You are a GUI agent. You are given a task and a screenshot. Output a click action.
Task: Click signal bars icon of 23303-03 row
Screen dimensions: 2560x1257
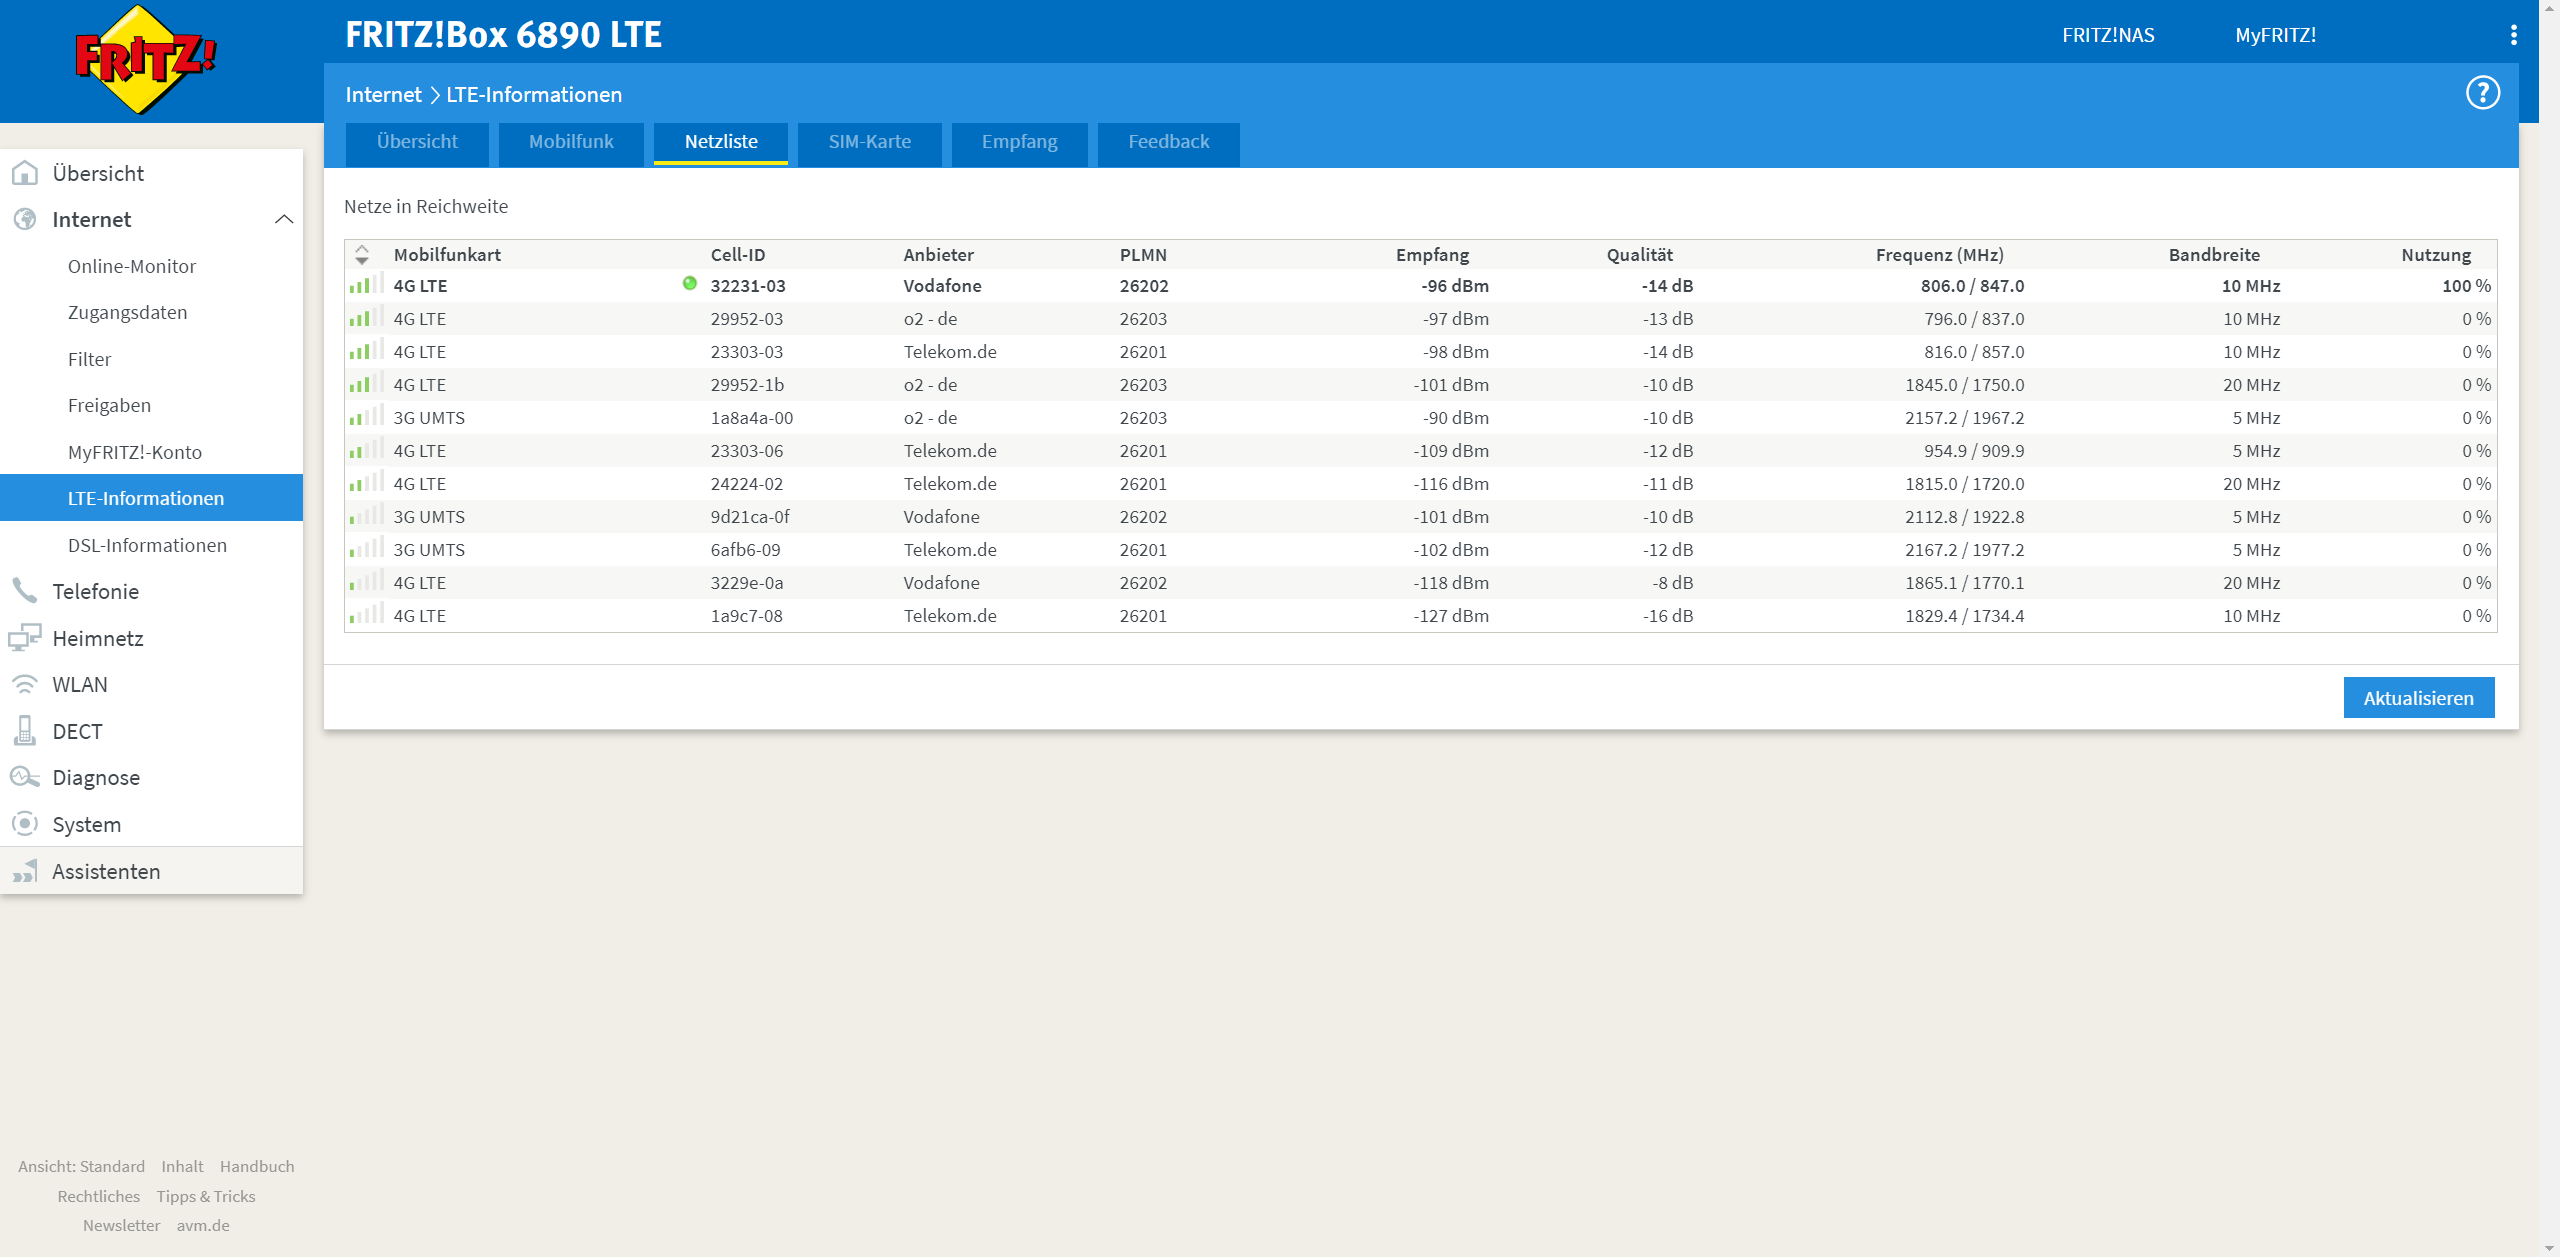point(366,350)
